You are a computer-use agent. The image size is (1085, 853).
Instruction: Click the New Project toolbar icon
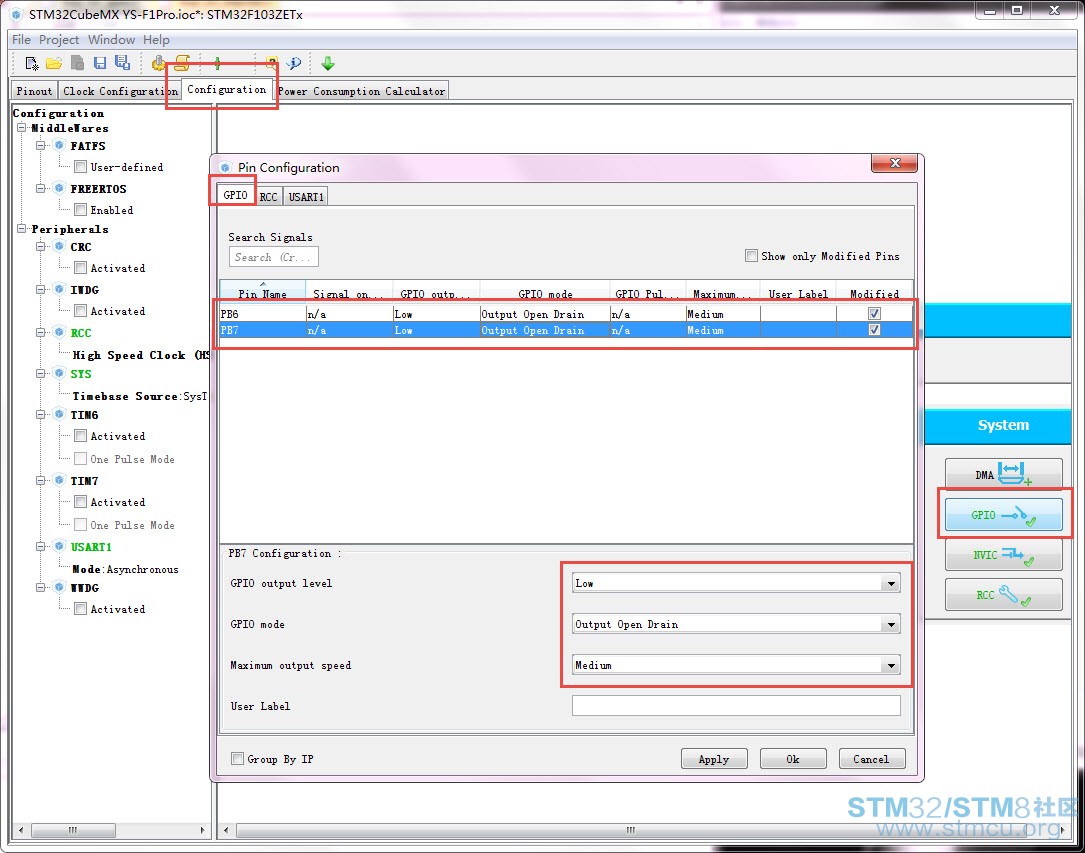click(32, 64)
